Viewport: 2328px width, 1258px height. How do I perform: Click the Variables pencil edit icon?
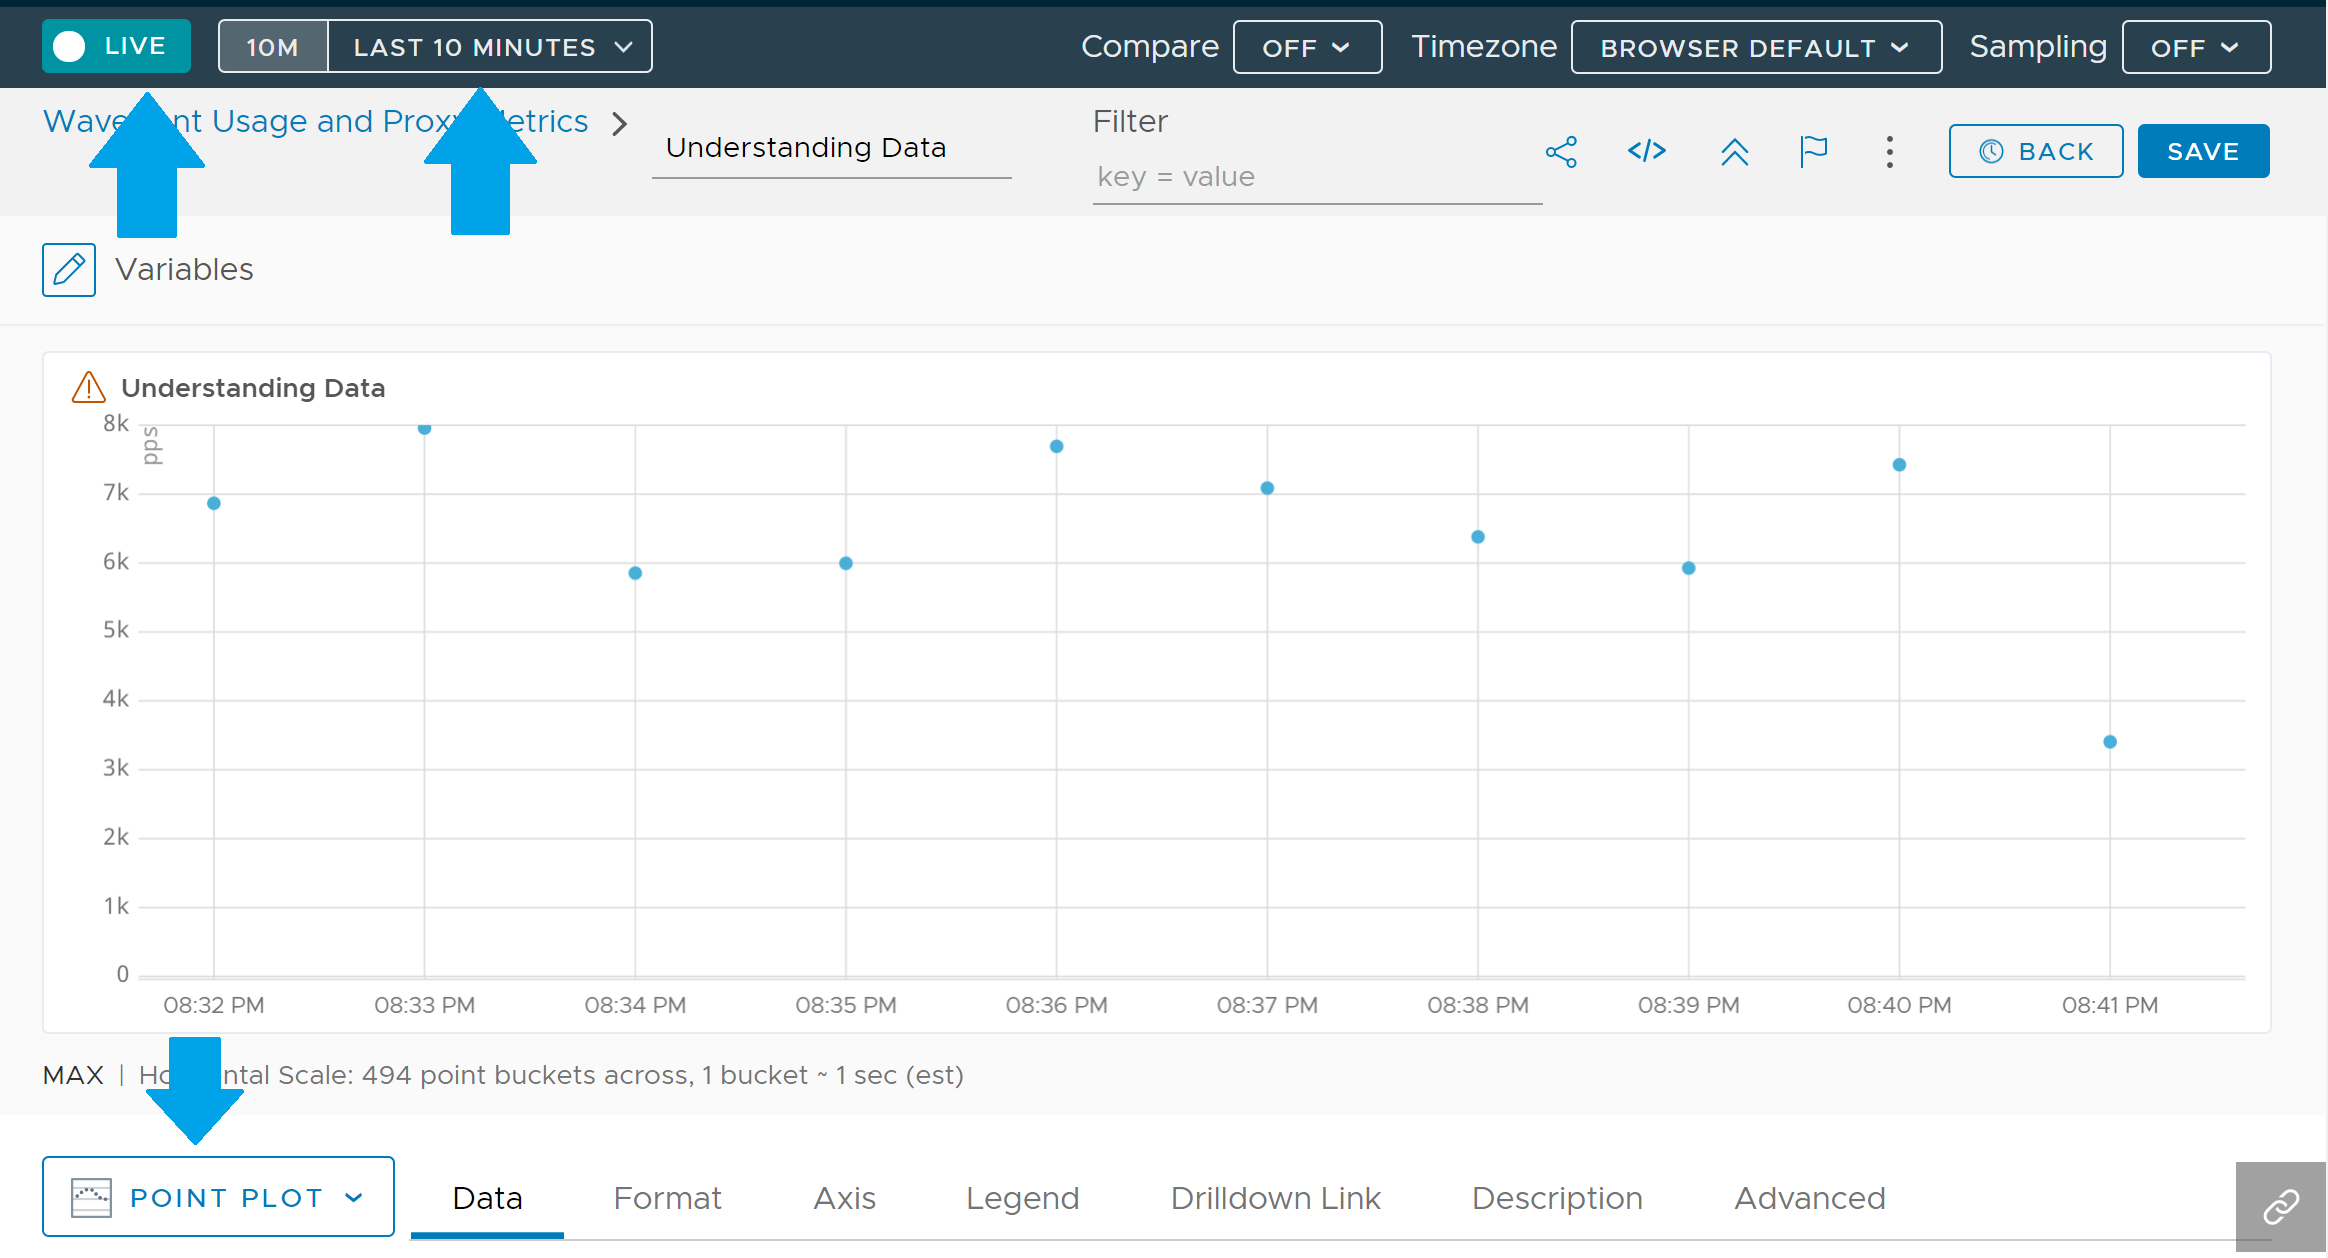pos(69,269)
